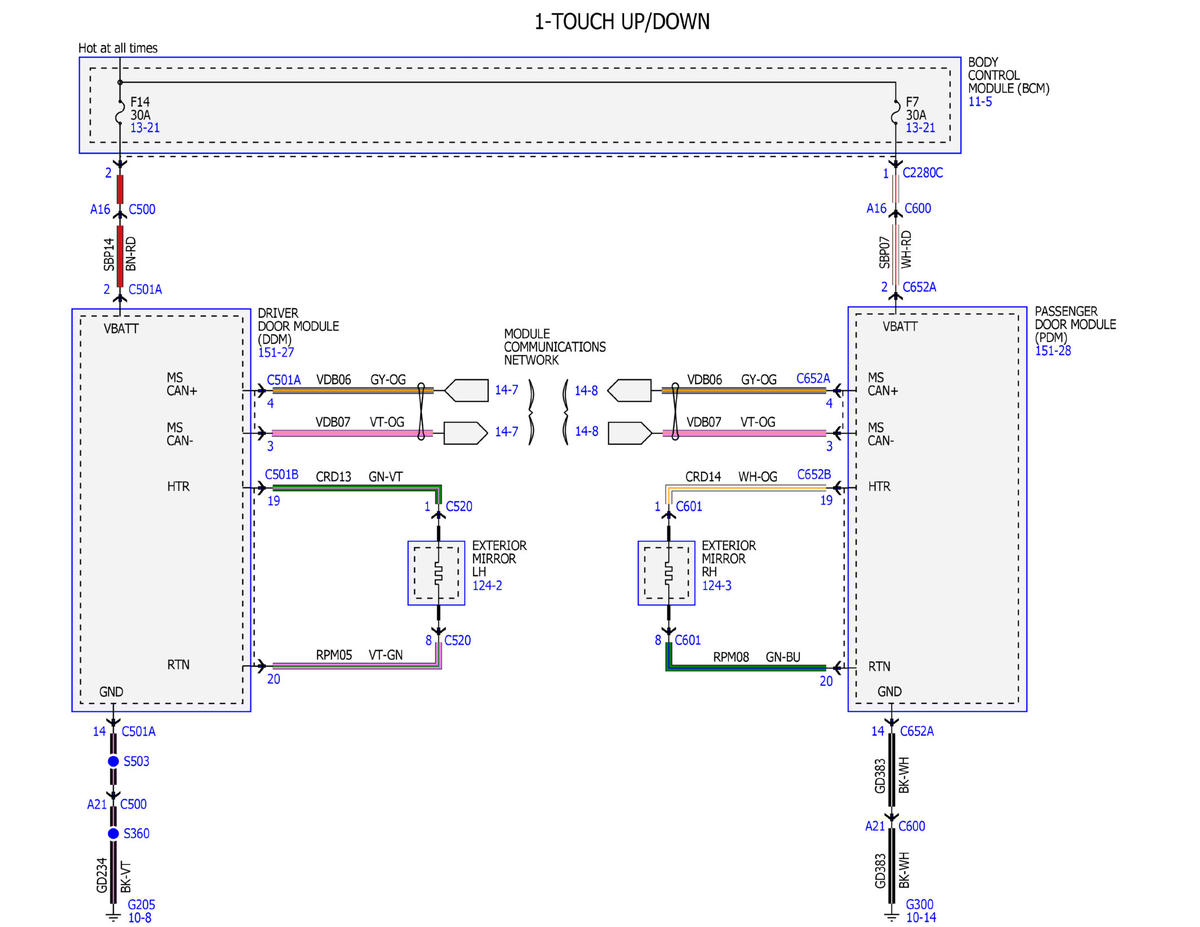Viewport: 1200px width, 927px height.
Task: Open the C520 connector at pin 1
Action: [x=459, y=507]
